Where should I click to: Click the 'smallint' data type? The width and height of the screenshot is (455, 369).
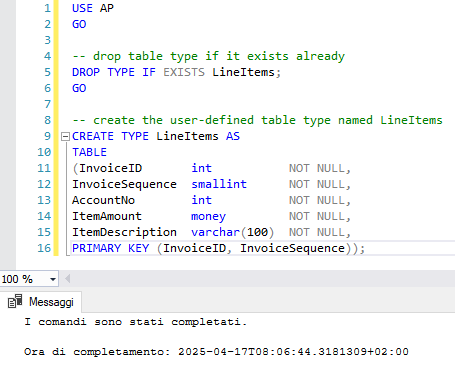click(x=219, y=184)
